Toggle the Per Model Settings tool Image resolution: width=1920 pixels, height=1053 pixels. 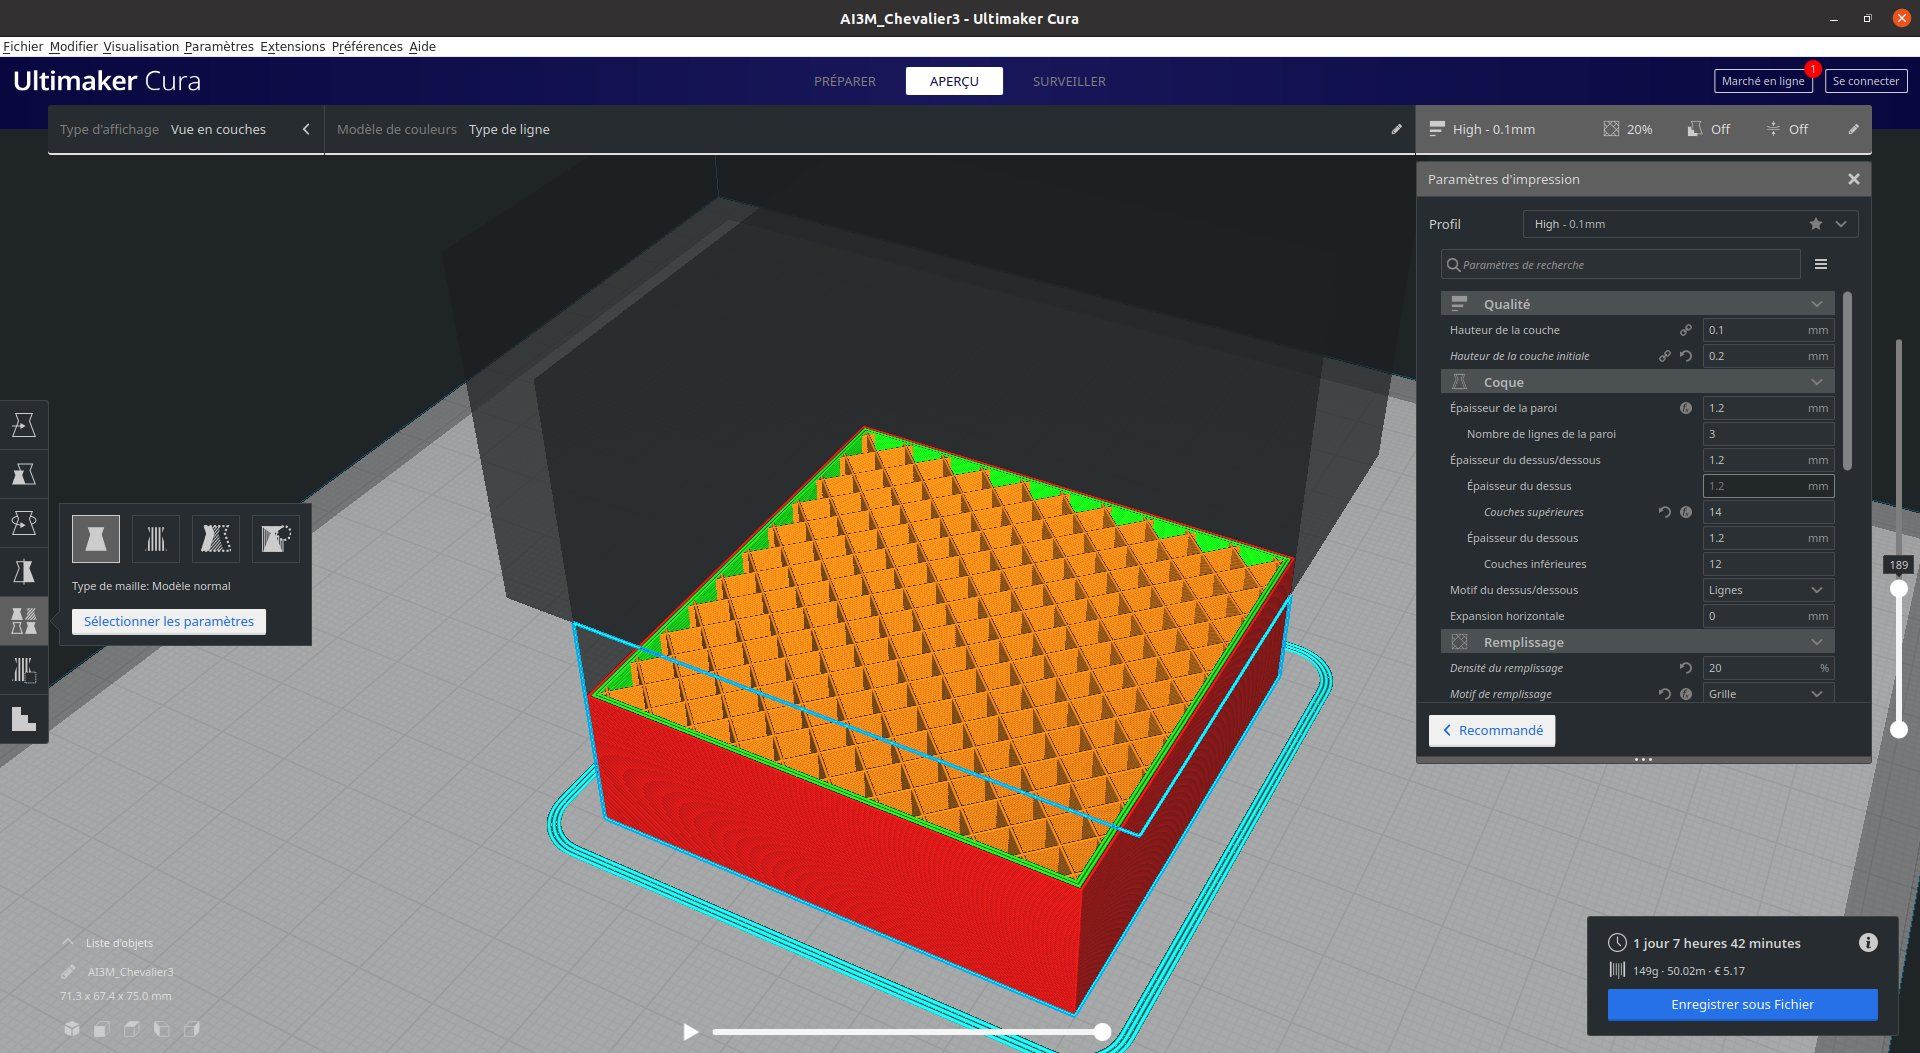(x=24, y=621)
